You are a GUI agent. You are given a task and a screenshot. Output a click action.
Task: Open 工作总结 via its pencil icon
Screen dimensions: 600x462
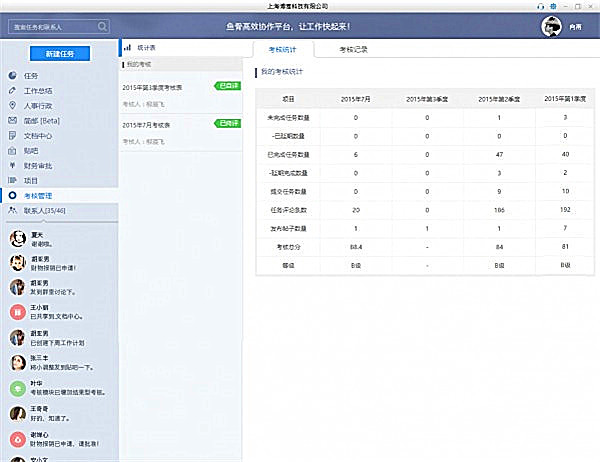(x=11, y=91)
